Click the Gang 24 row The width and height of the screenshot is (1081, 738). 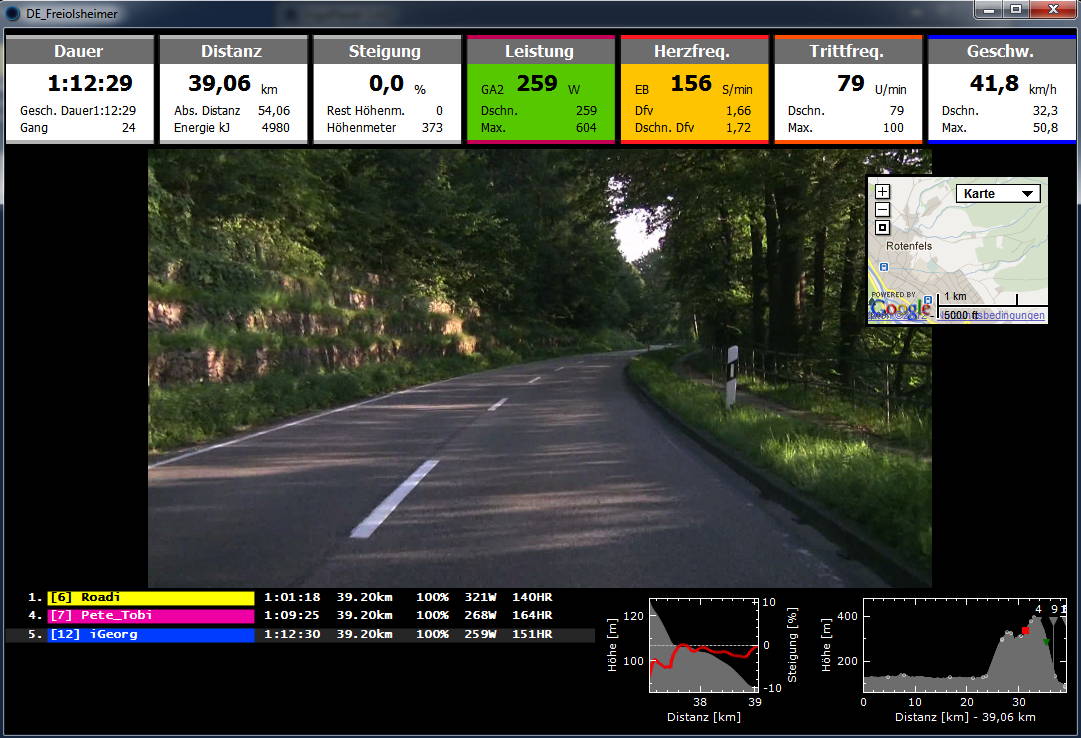click(78, 128)
